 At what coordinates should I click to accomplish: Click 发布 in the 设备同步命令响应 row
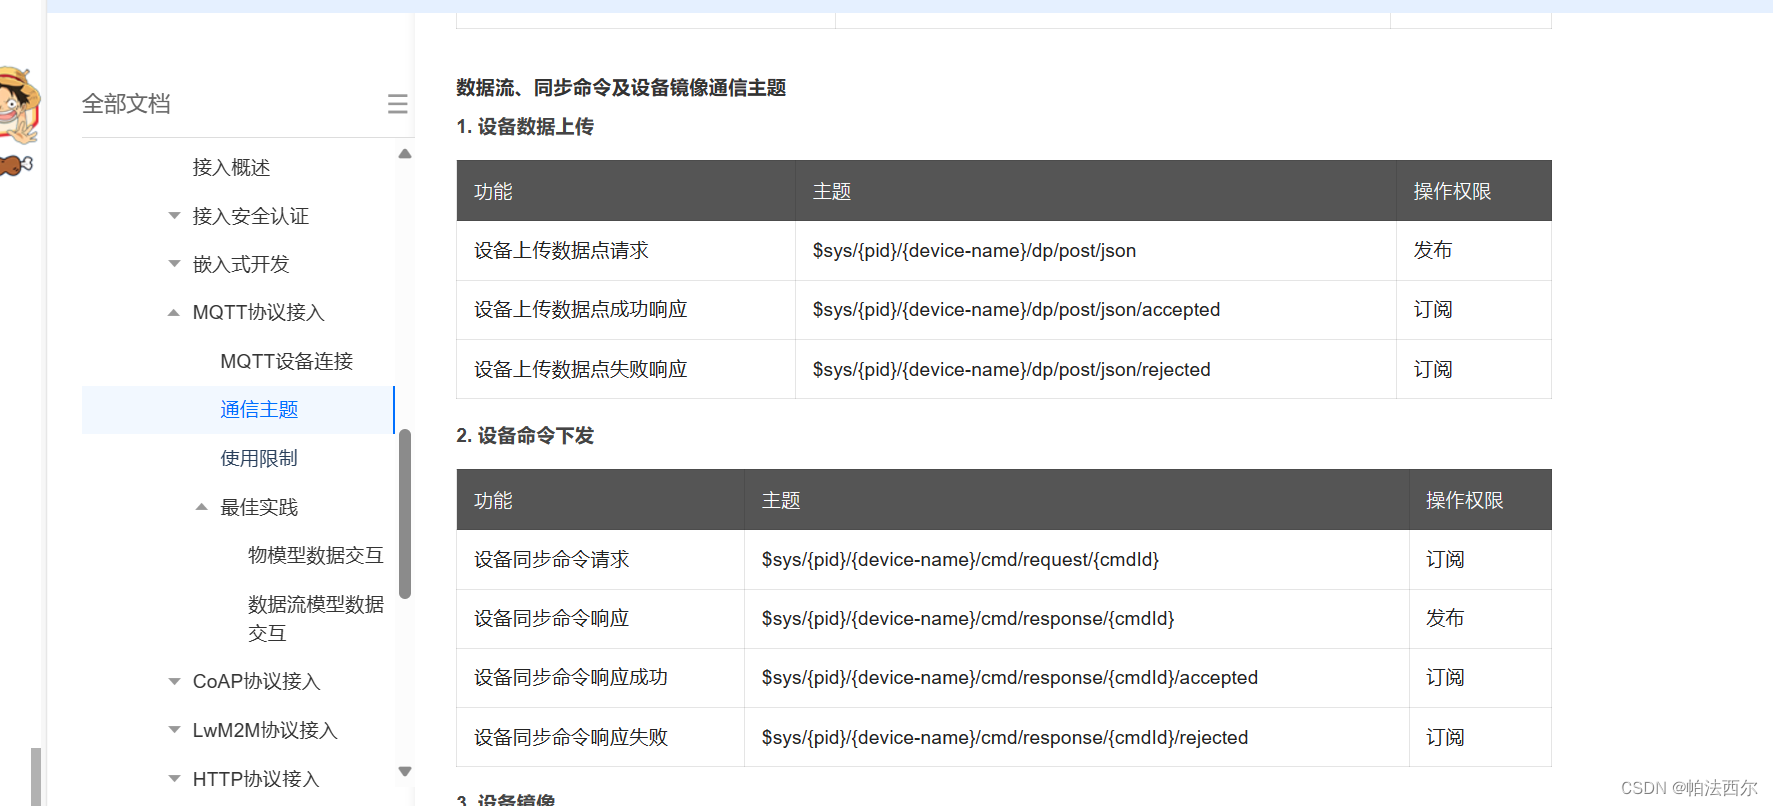coord(1445,619)
